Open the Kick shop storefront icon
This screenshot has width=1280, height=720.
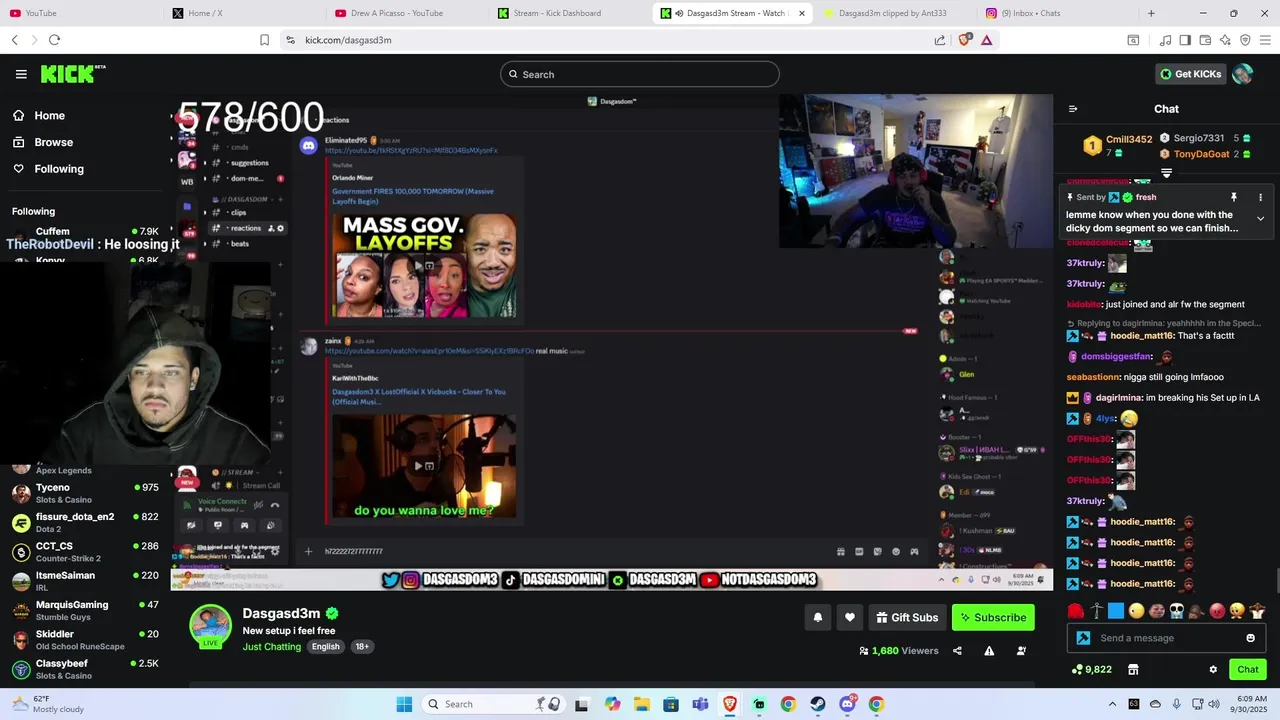(1133, 670)
